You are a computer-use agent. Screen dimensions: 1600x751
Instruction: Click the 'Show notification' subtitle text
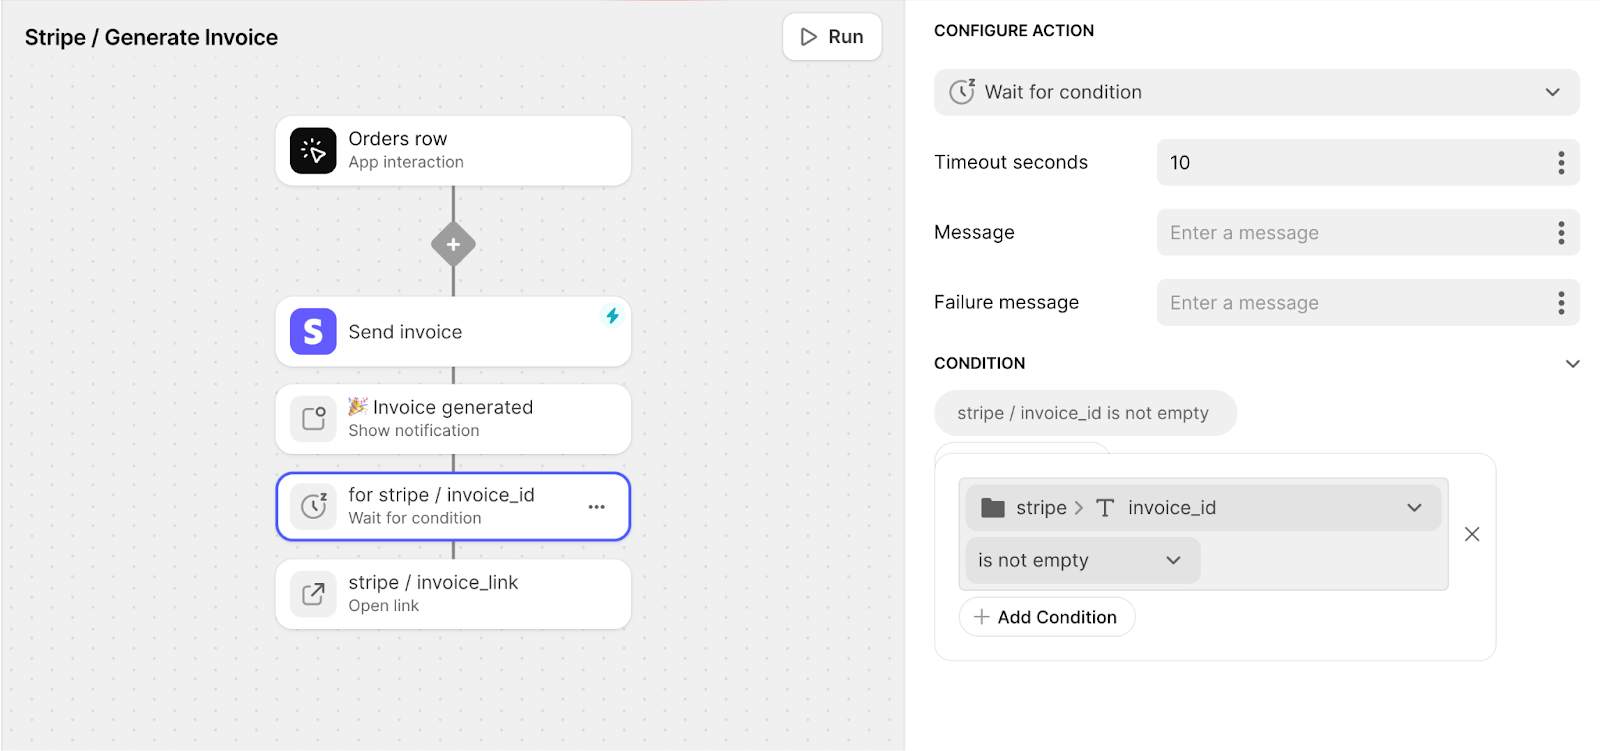pos(414,430)
